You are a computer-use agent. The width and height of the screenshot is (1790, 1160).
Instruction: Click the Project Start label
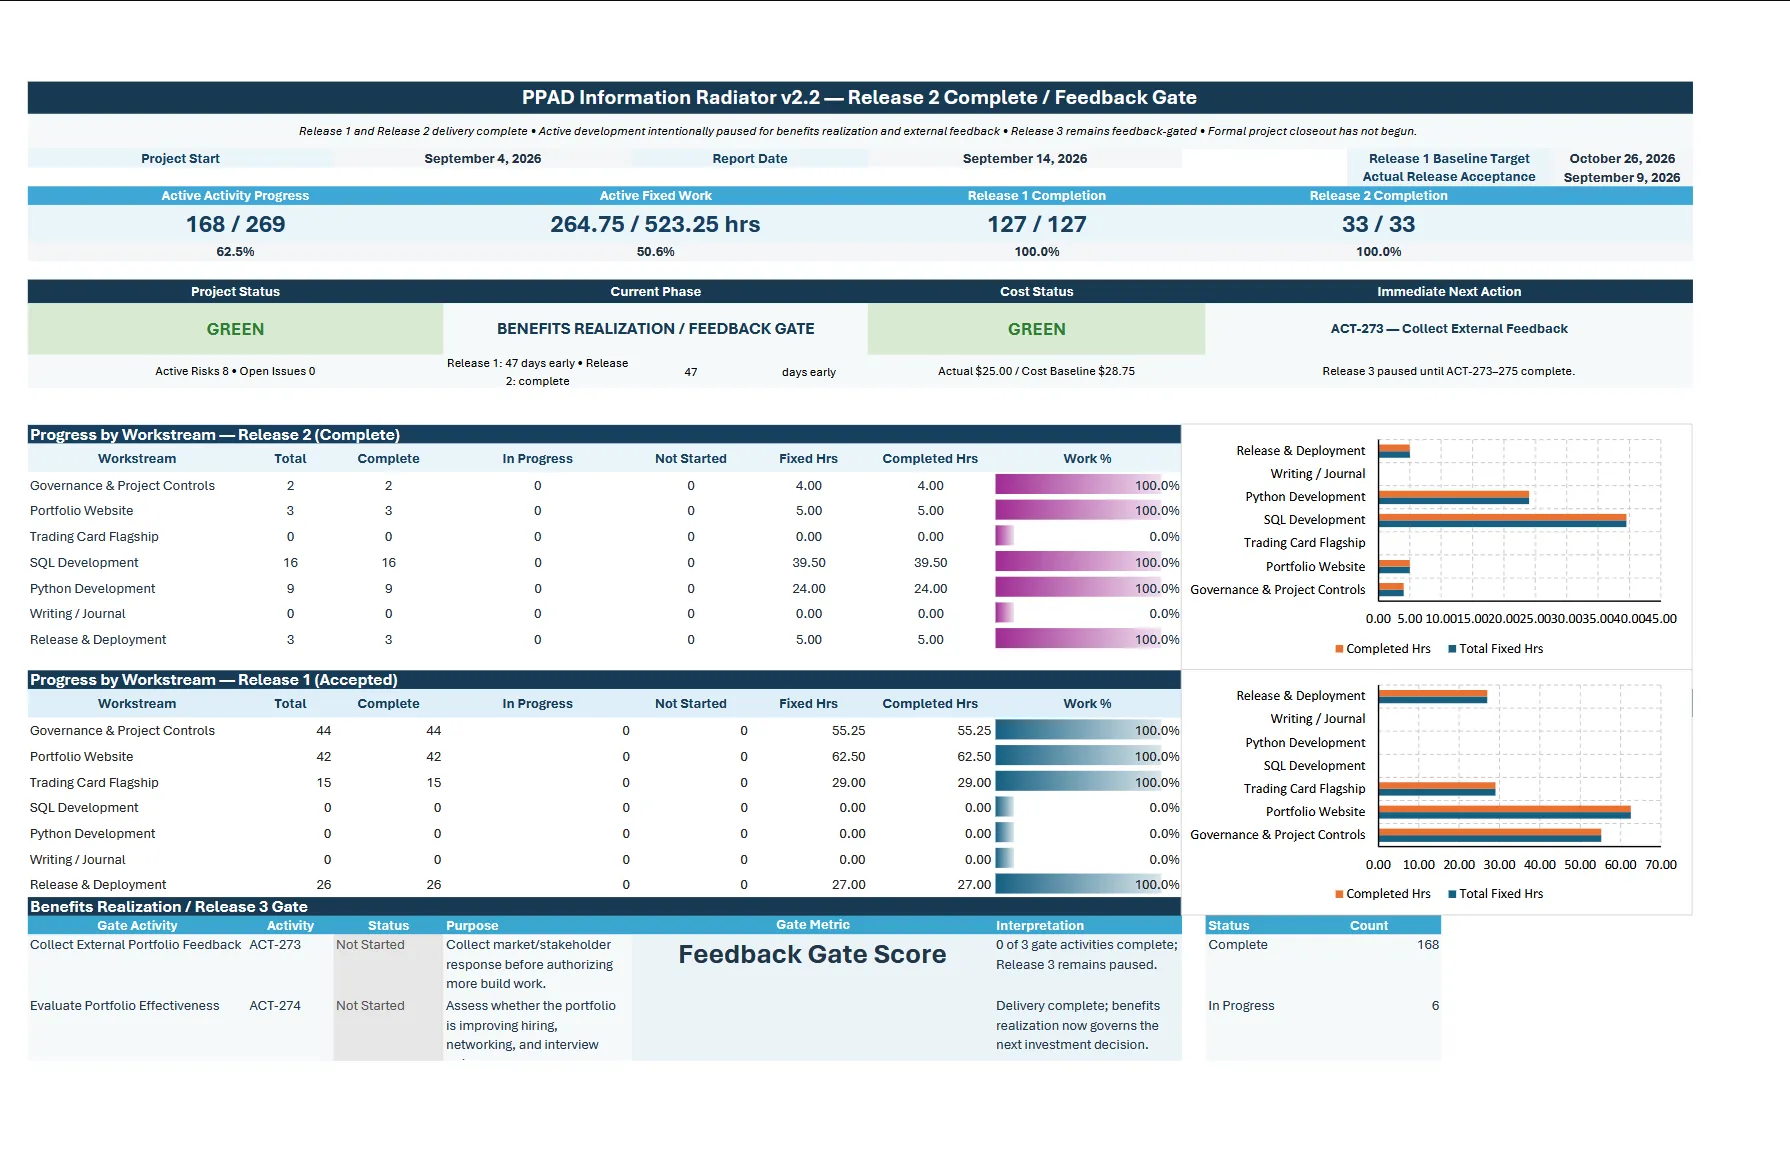point(180,158)
